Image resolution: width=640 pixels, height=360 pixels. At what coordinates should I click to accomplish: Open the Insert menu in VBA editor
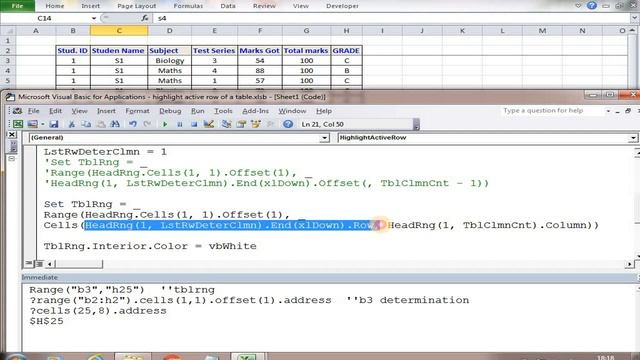click(x=106, y=111)
